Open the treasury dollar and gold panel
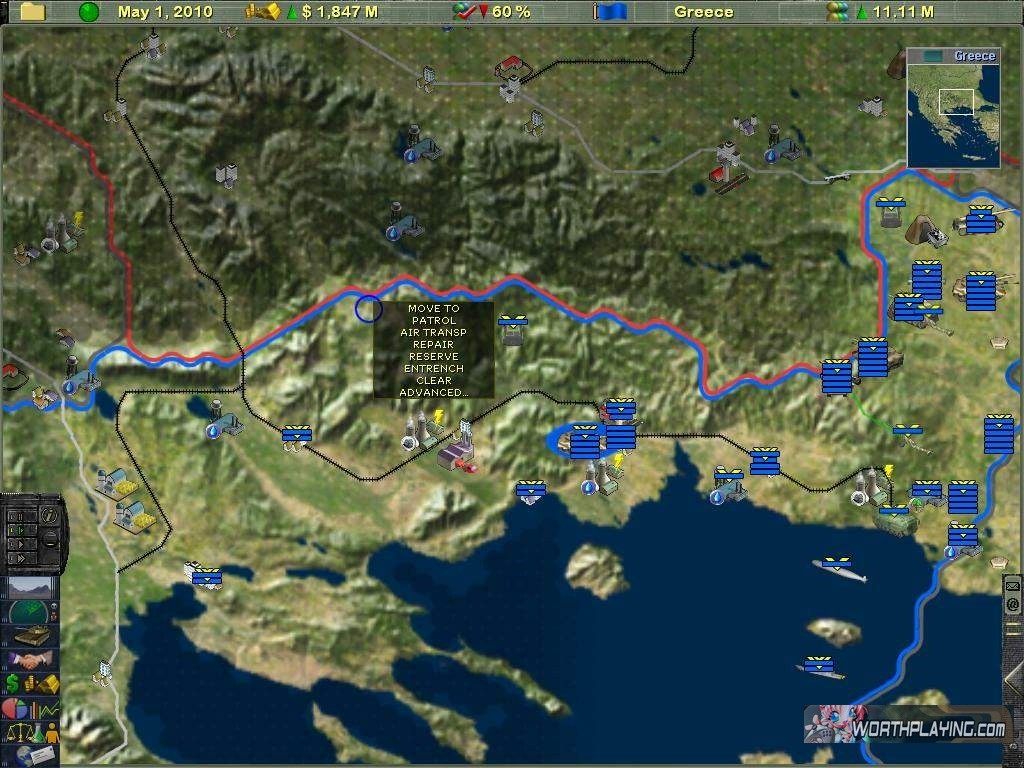This screenshot has height=768, width=1024. click(x=32, y=685)
